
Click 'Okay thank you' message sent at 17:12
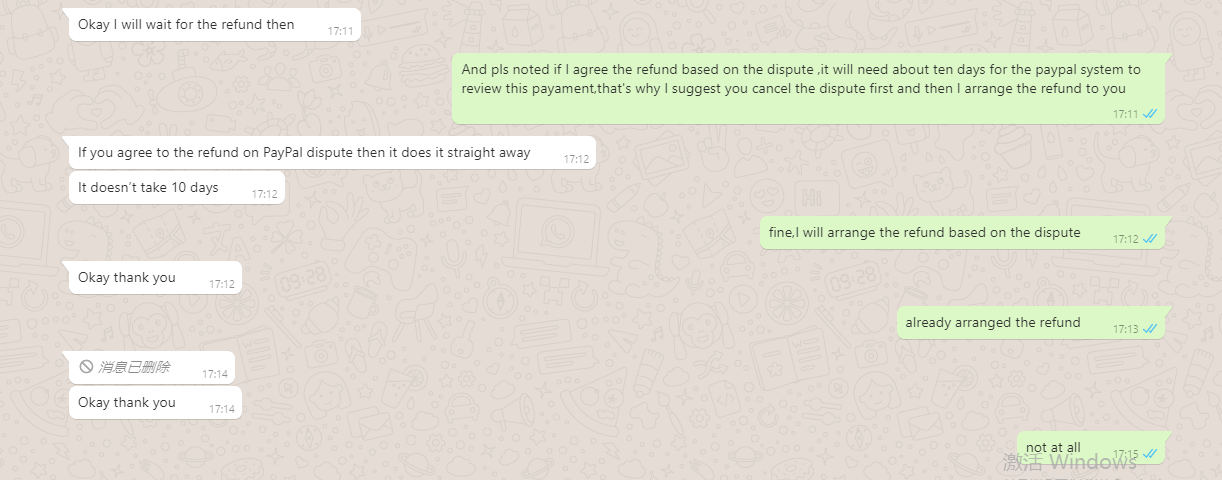click(x=155, y=278)
